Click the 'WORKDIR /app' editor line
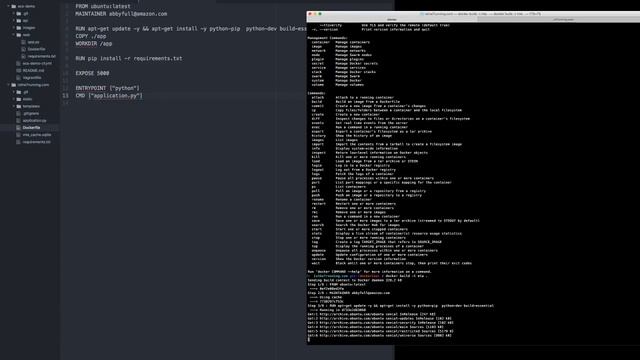Image resolution: width=640 pixels, height=360 pixels. tap(93, 44)
